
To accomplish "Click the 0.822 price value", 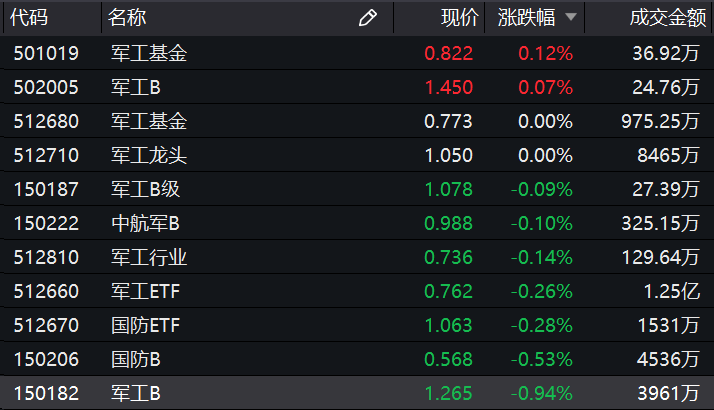I will [x=448, y=54].
